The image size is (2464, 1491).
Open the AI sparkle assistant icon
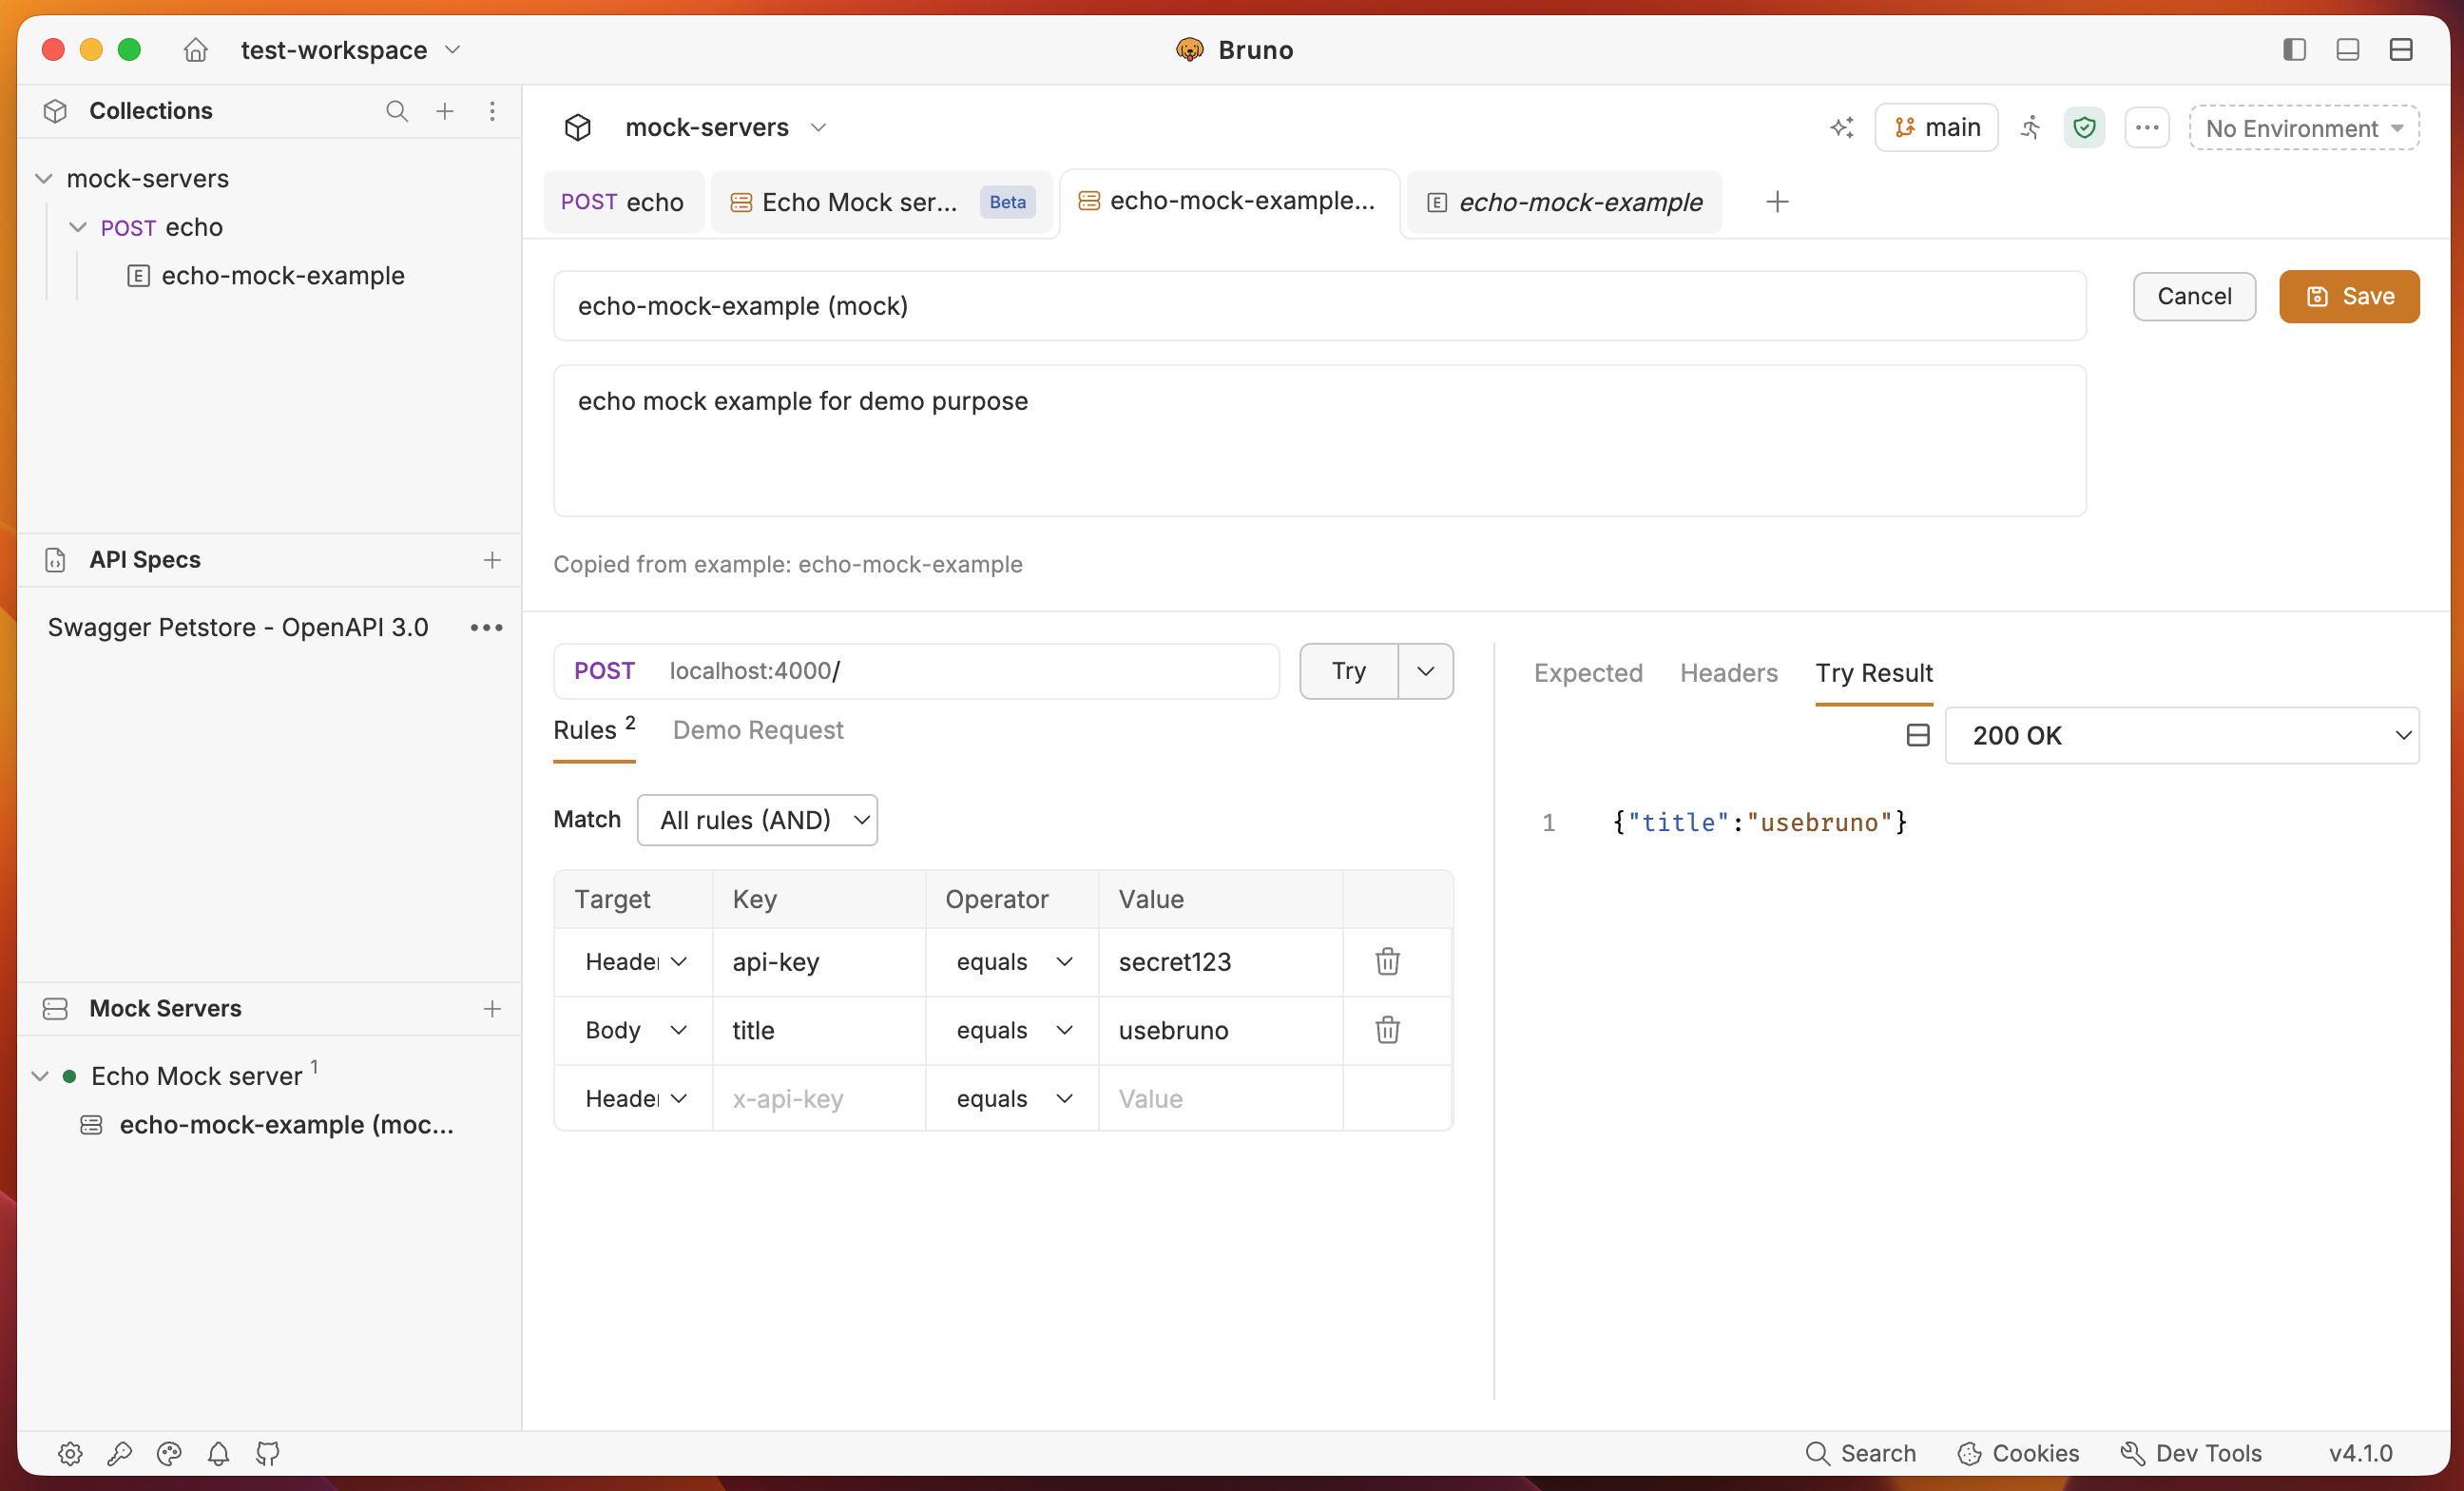tap(1842, 128)
